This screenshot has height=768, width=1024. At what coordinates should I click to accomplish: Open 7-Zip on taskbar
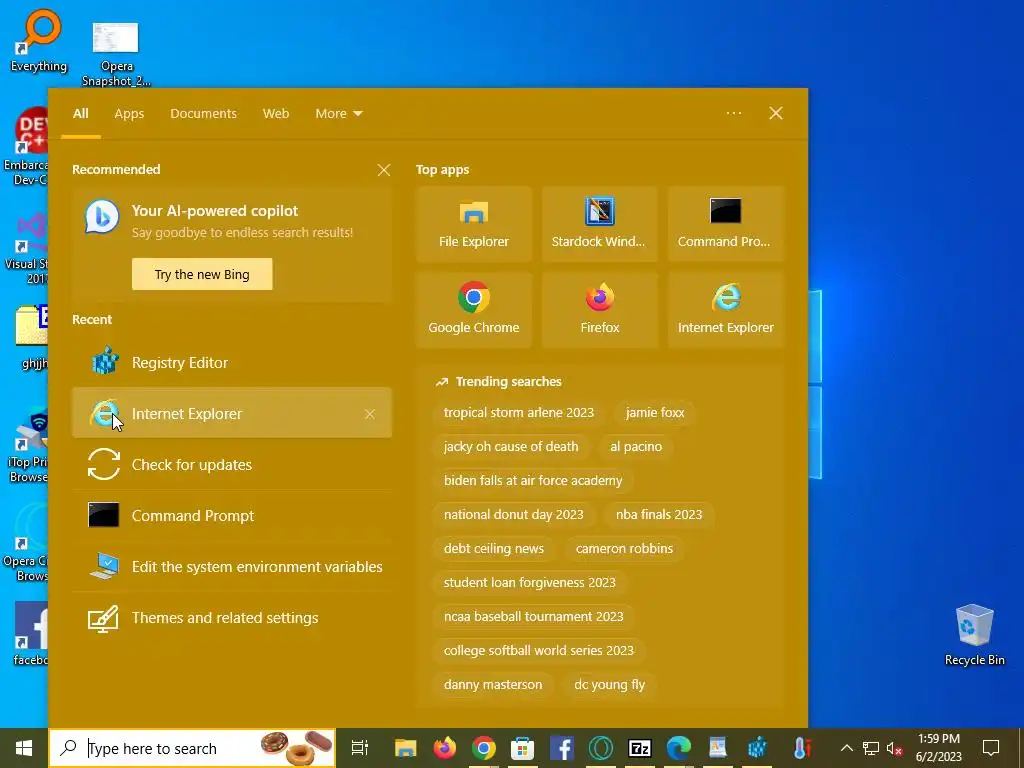point(639,748)
